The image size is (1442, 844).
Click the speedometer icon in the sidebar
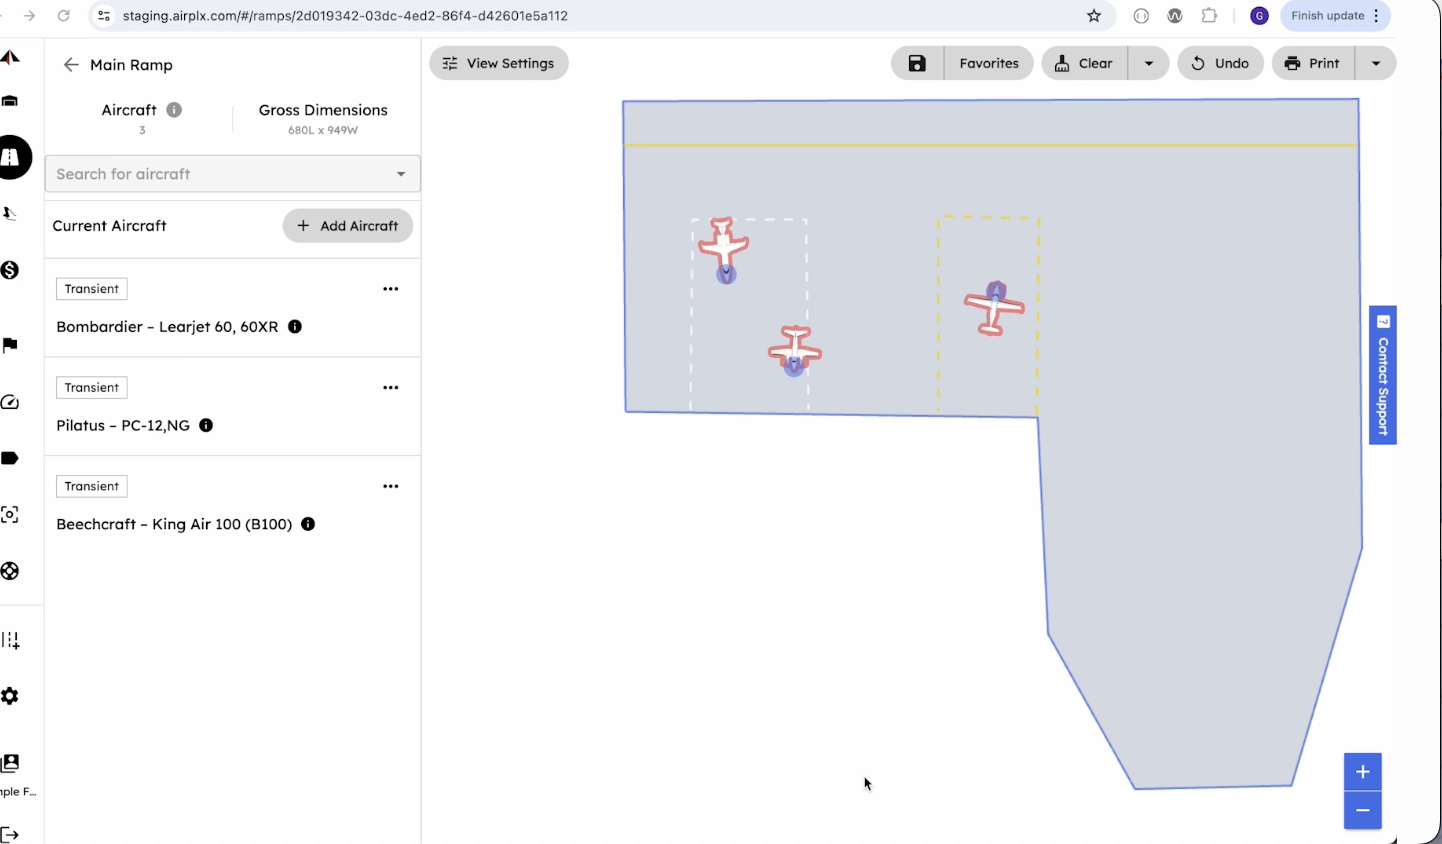pos(10,402)
